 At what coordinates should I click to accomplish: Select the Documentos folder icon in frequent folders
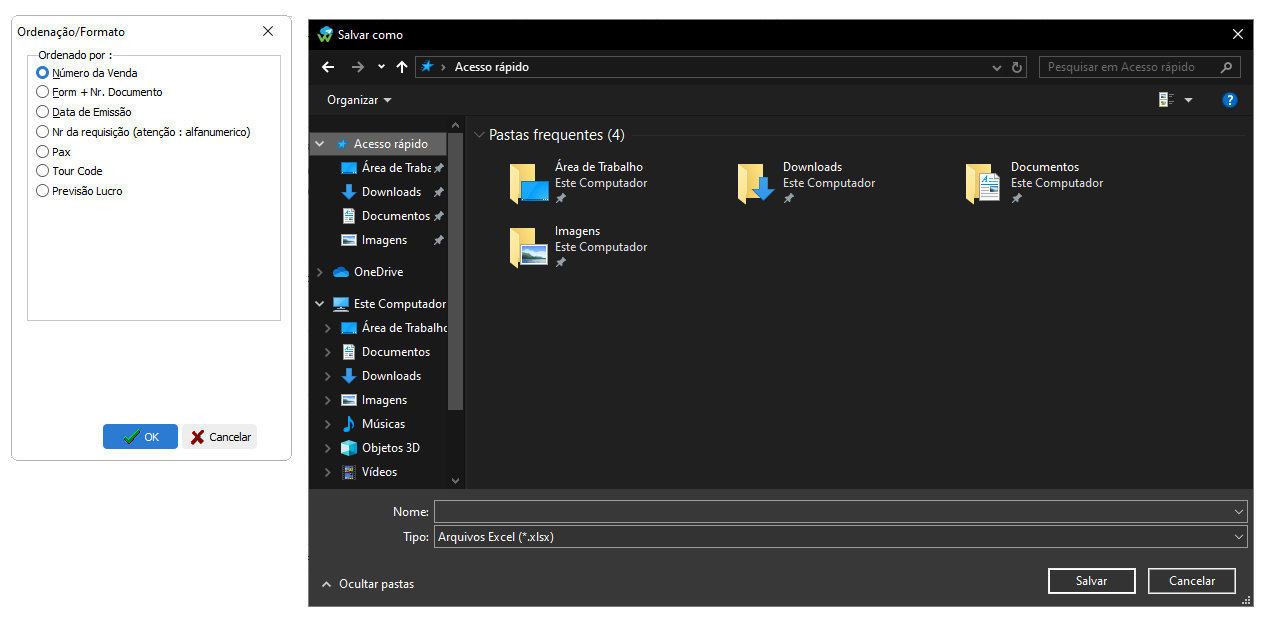(984, 183)
